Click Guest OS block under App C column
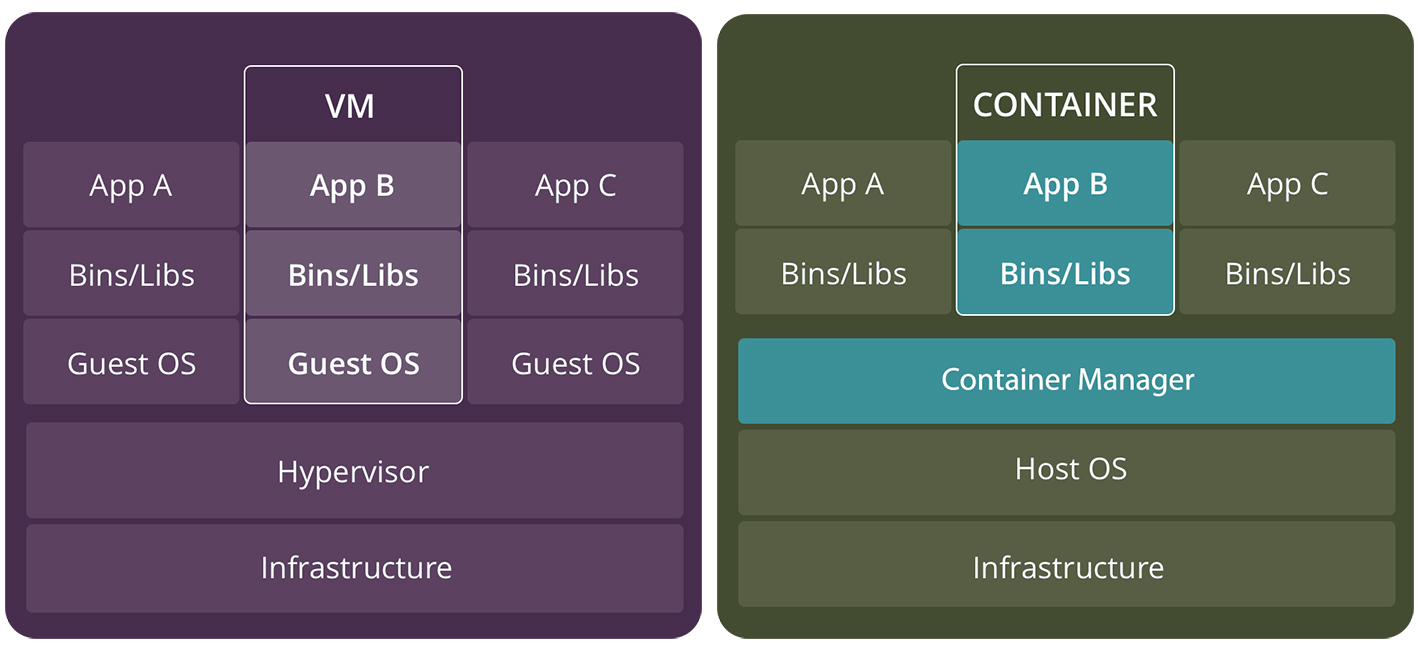1418x651 pixels. pos(575,363)
